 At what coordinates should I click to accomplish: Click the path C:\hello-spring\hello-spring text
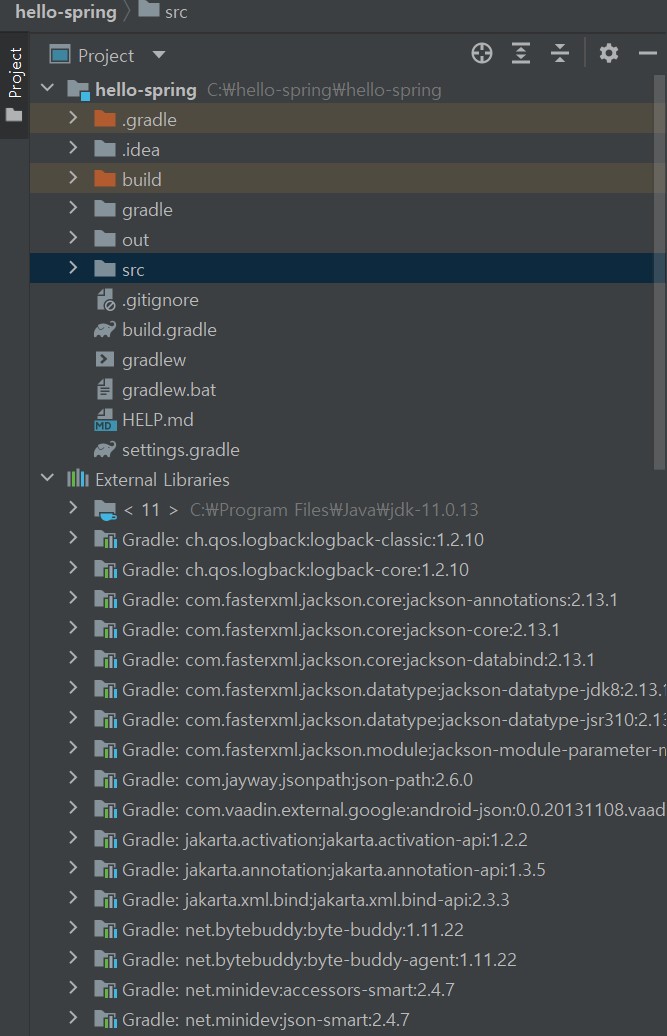click(x=324, y=90)
